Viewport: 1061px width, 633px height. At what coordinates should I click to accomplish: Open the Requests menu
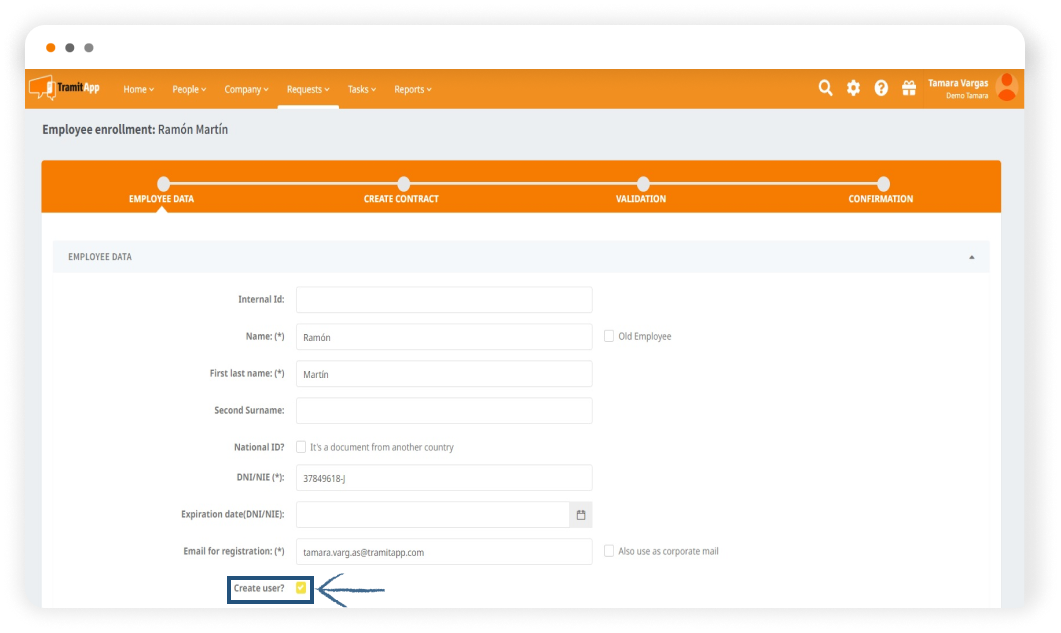pos(308,89)
